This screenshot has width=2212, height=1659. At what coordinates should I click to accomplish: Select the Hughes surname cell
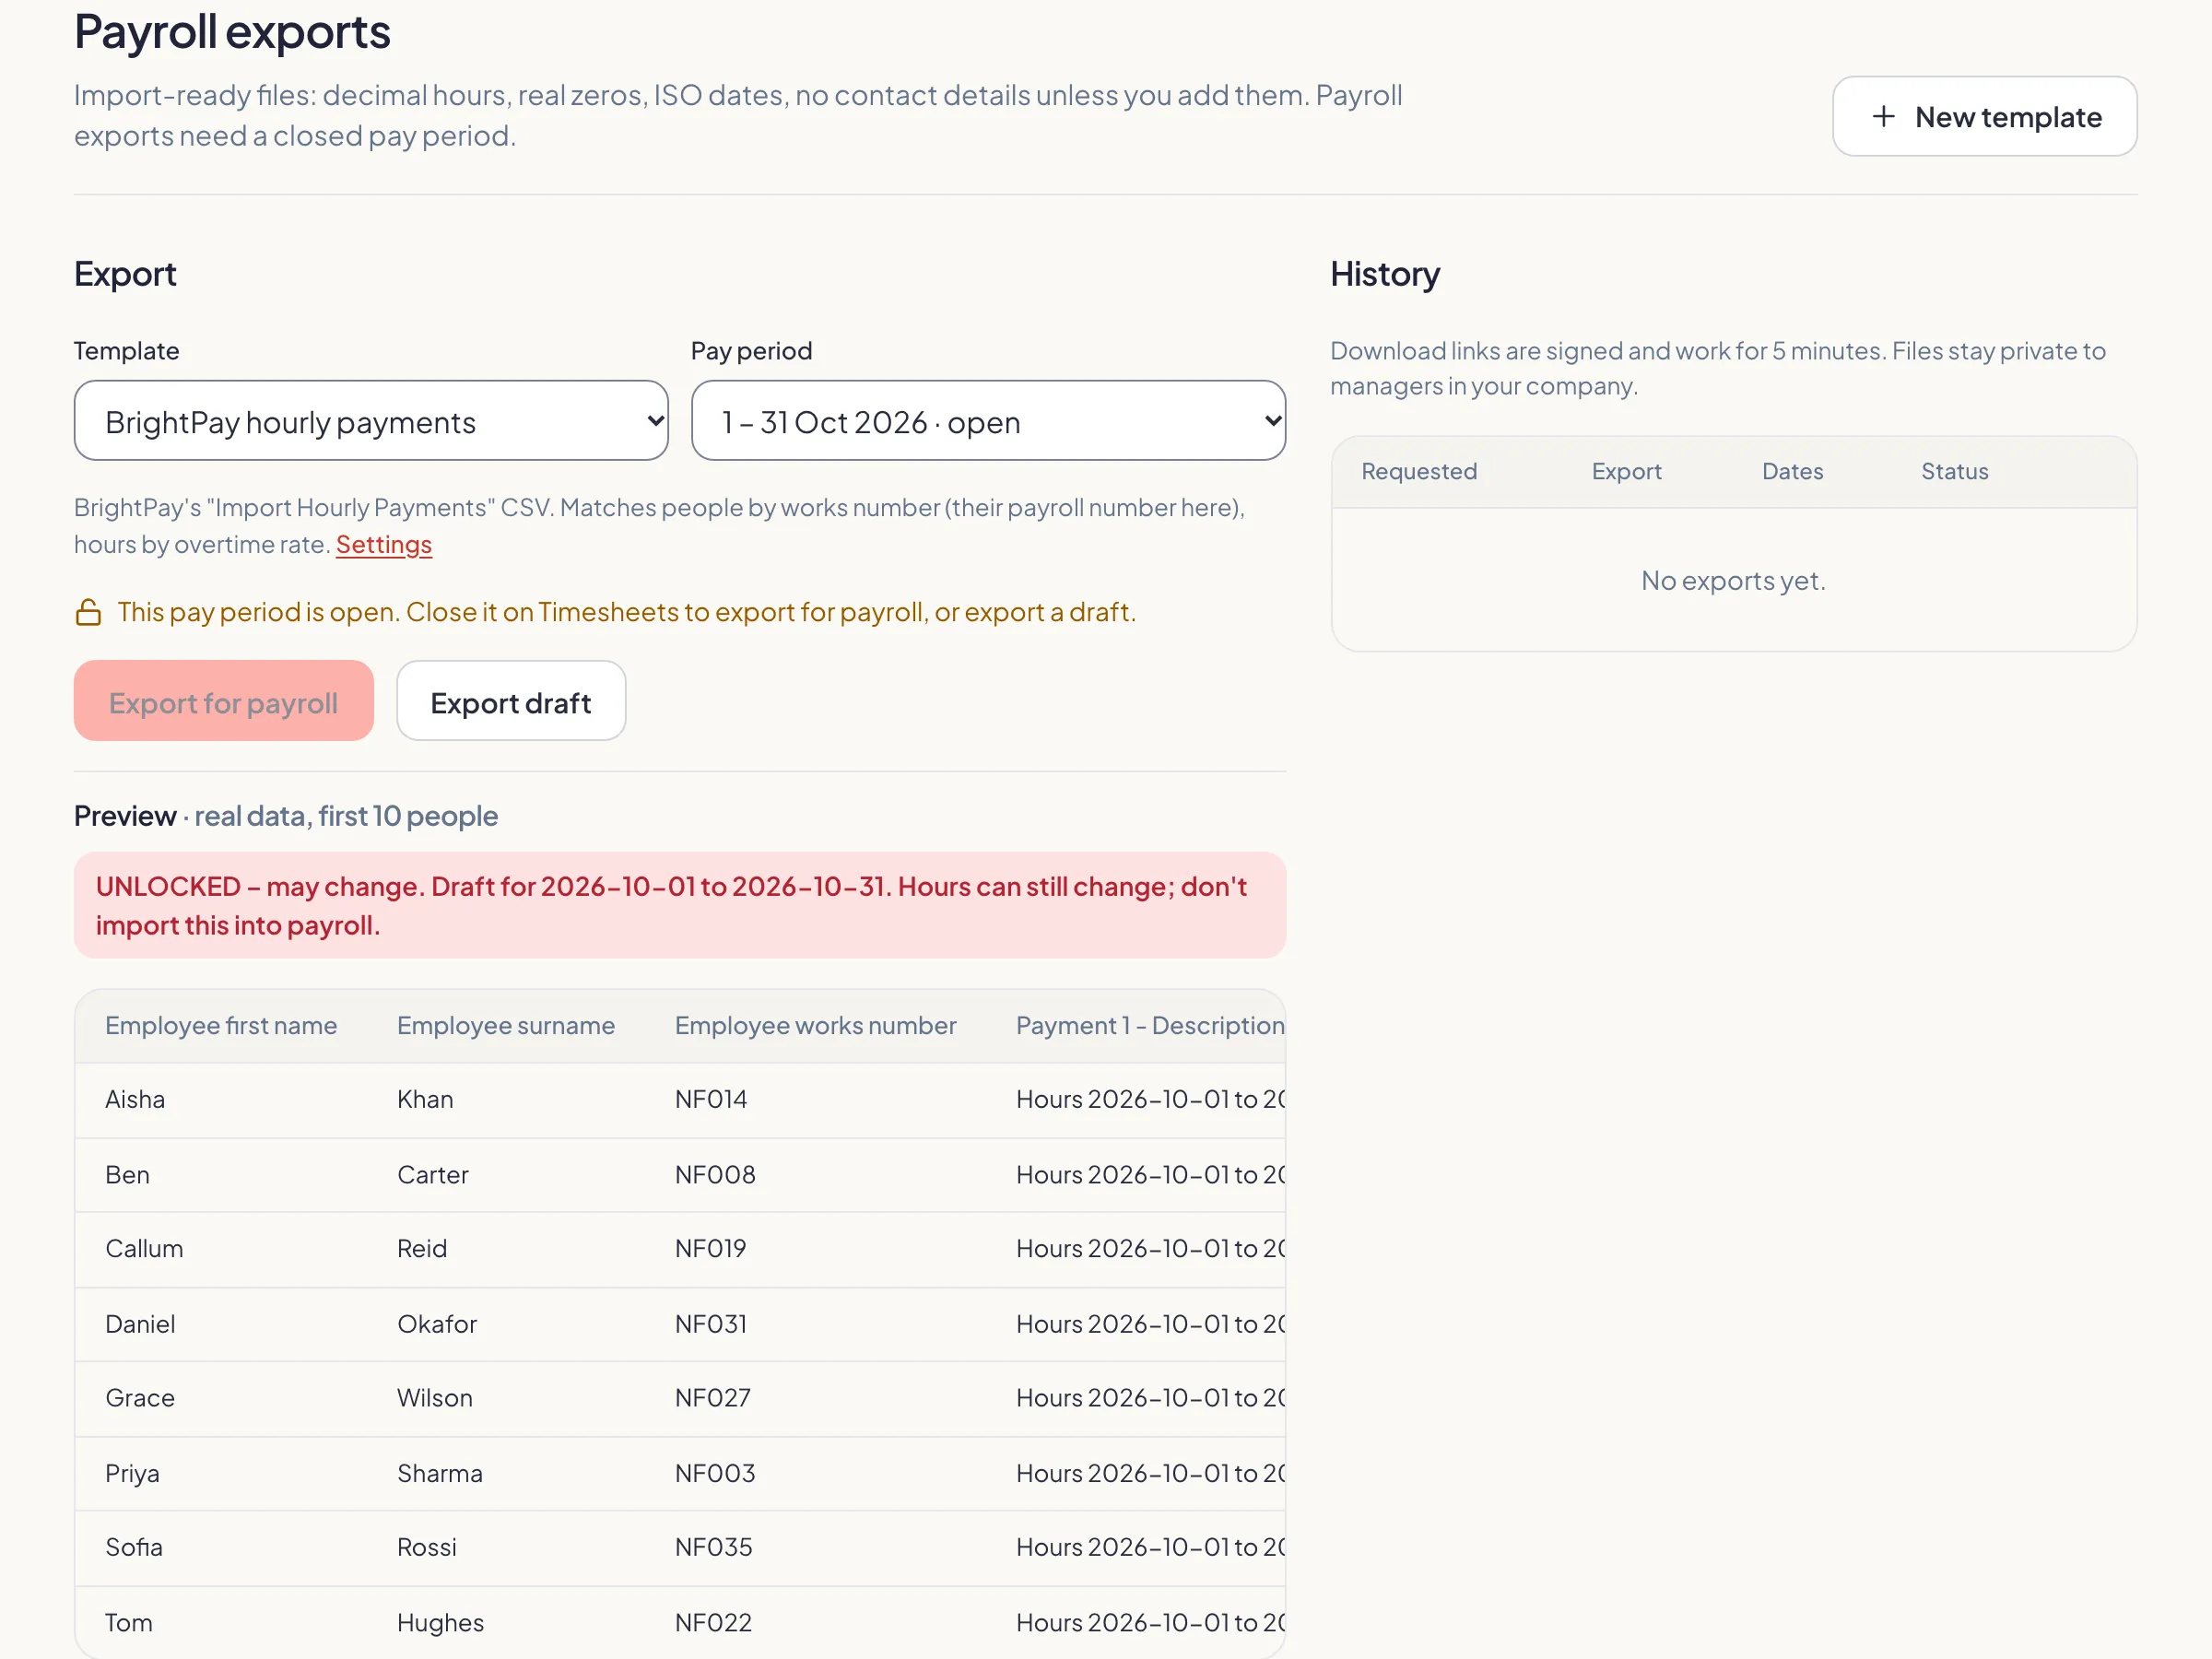(440, 1623)
